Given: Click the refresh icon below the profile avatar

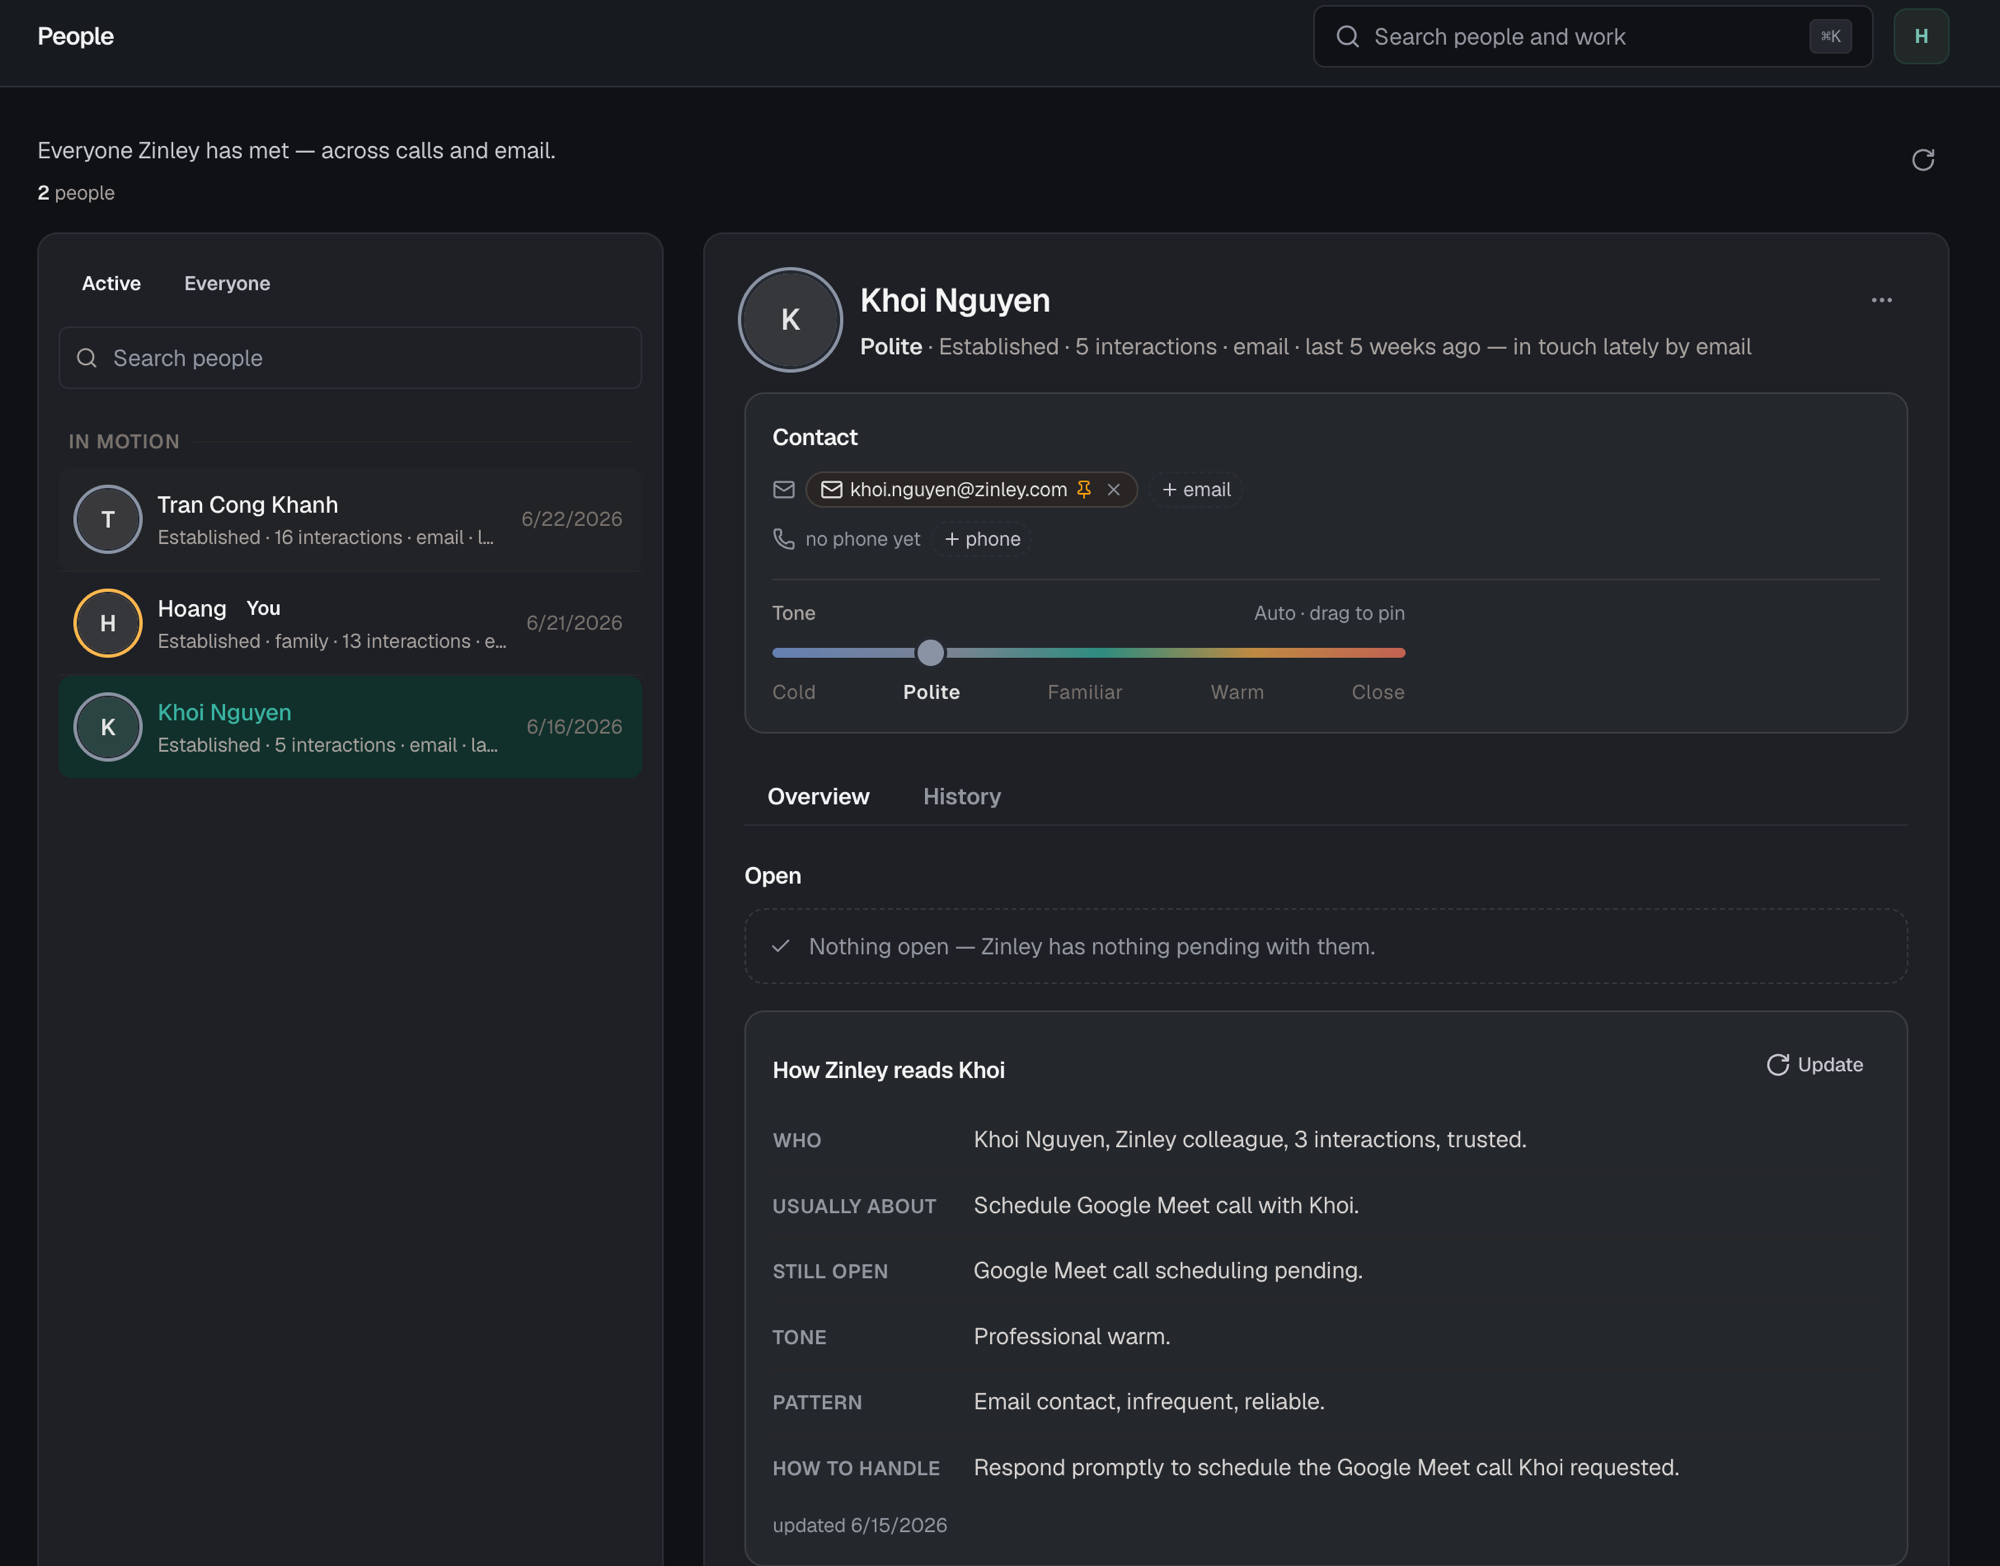Looking at the screenshot, I should (x=1922, y=160).
